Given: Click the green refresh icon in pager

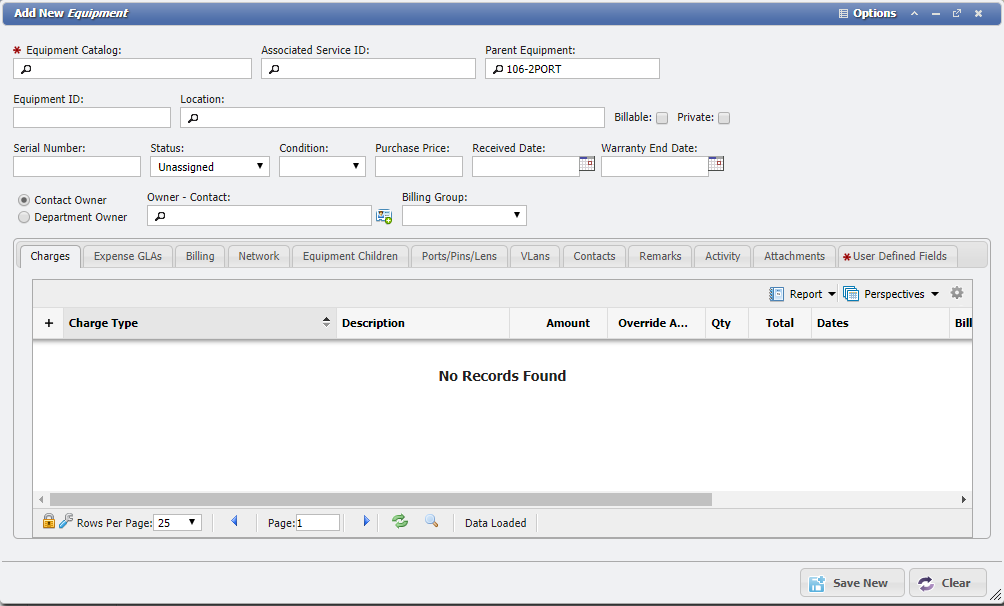Looking at the screenshot, I should (400, 522).
